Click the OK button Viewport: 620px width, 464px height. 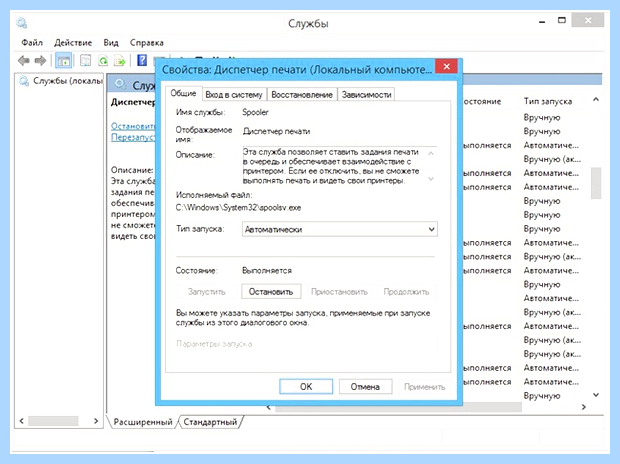pyautogui.click(x=306, y=386)
